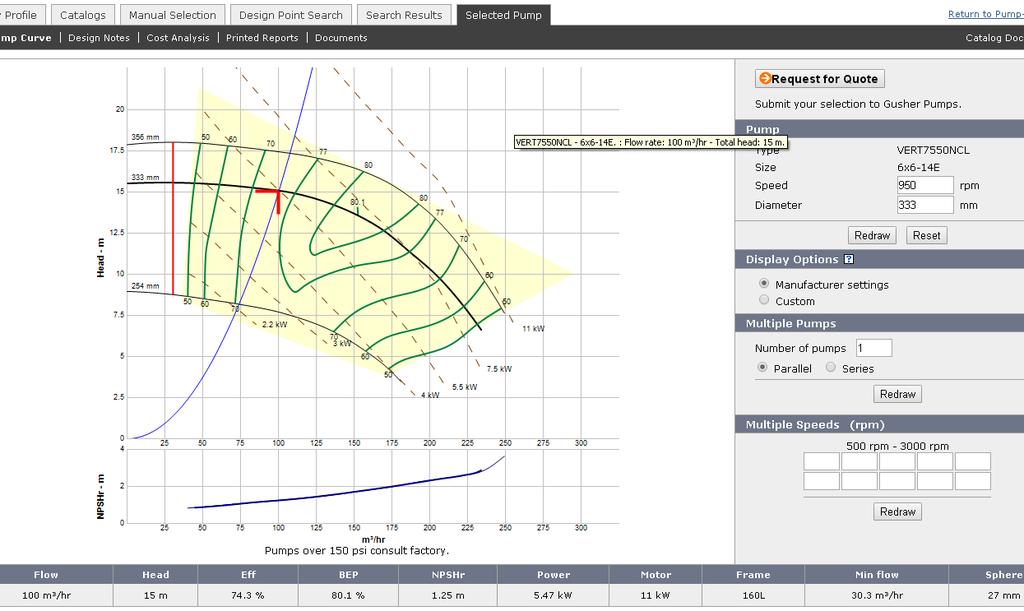Click the Reset button

926,235
